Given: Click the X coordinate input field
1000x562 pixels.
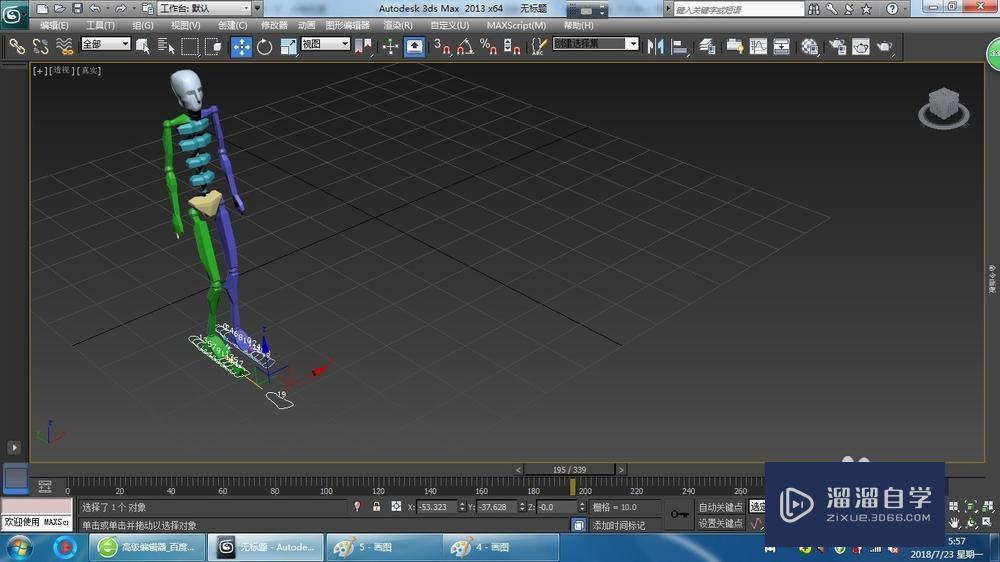Looking at the screenshot, I should (437, 507).
